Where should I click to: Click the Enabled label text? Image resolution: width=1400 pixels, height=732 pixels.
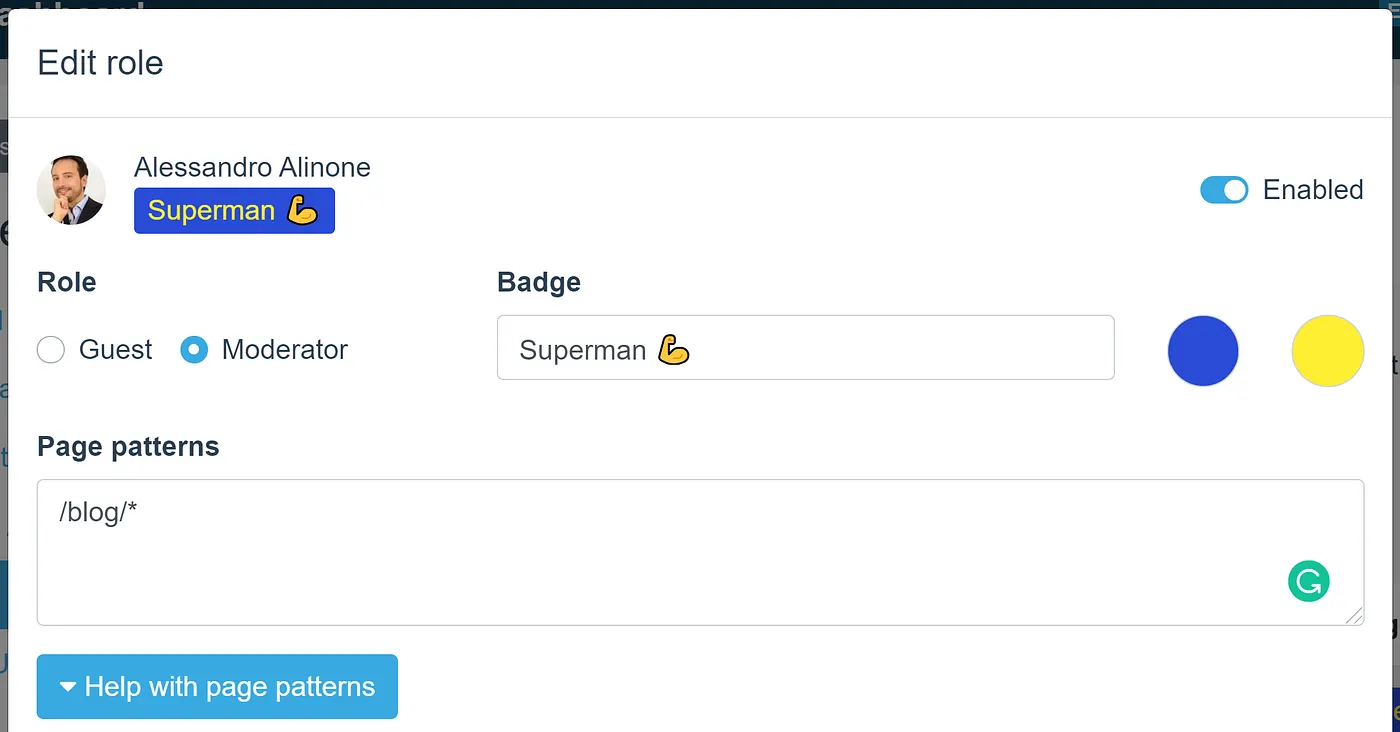1312,190
